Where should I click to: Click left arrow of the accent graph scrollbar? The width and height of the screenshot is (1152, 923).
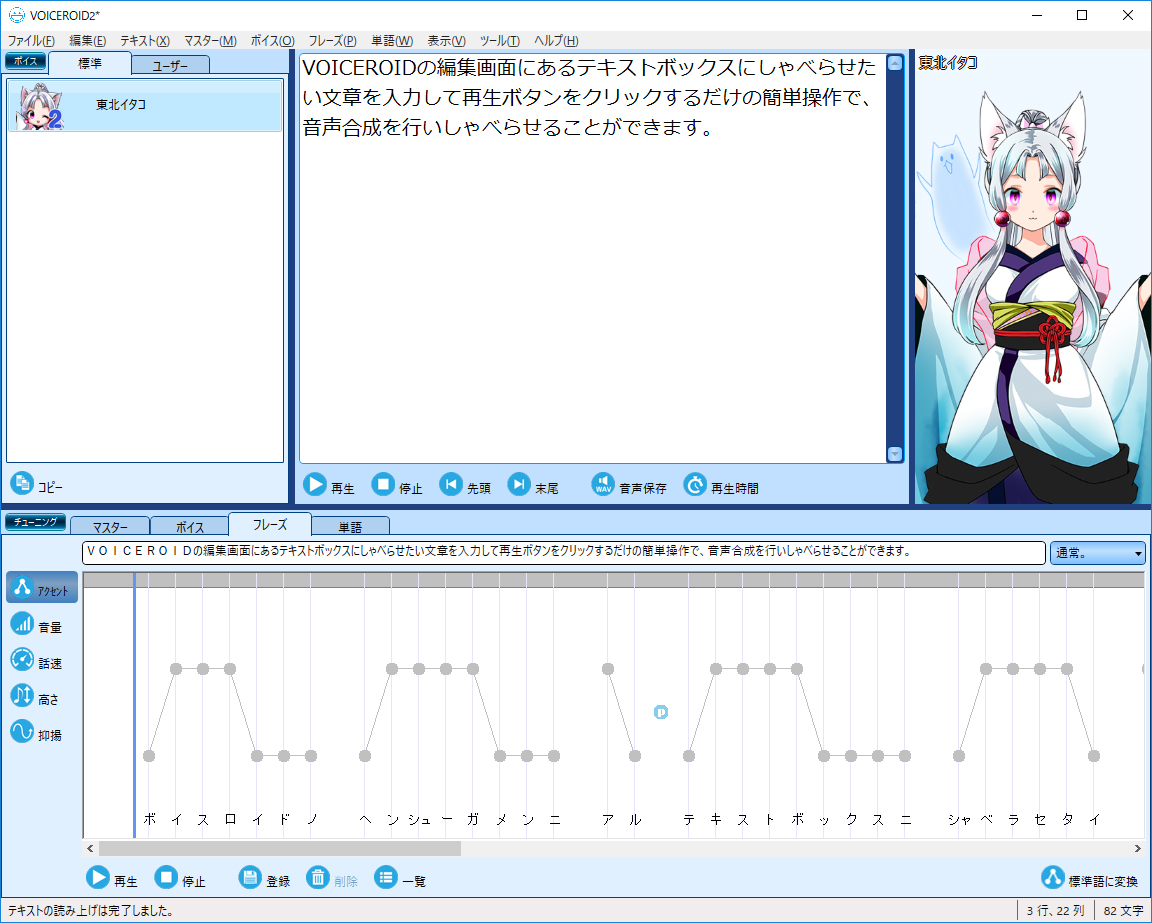coord(90,849)
